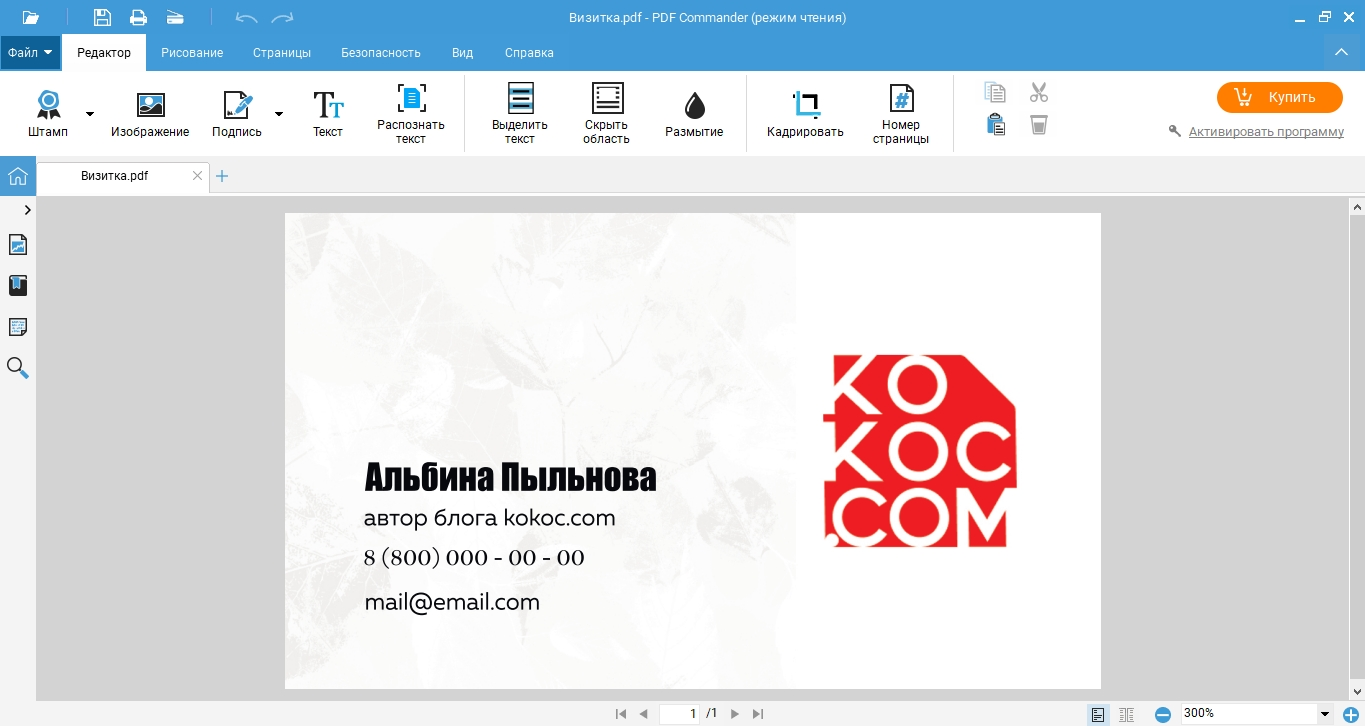1365x726 pixels.
Task: Open the 300% zoom level dropdown
Action: coord(1325,714)
